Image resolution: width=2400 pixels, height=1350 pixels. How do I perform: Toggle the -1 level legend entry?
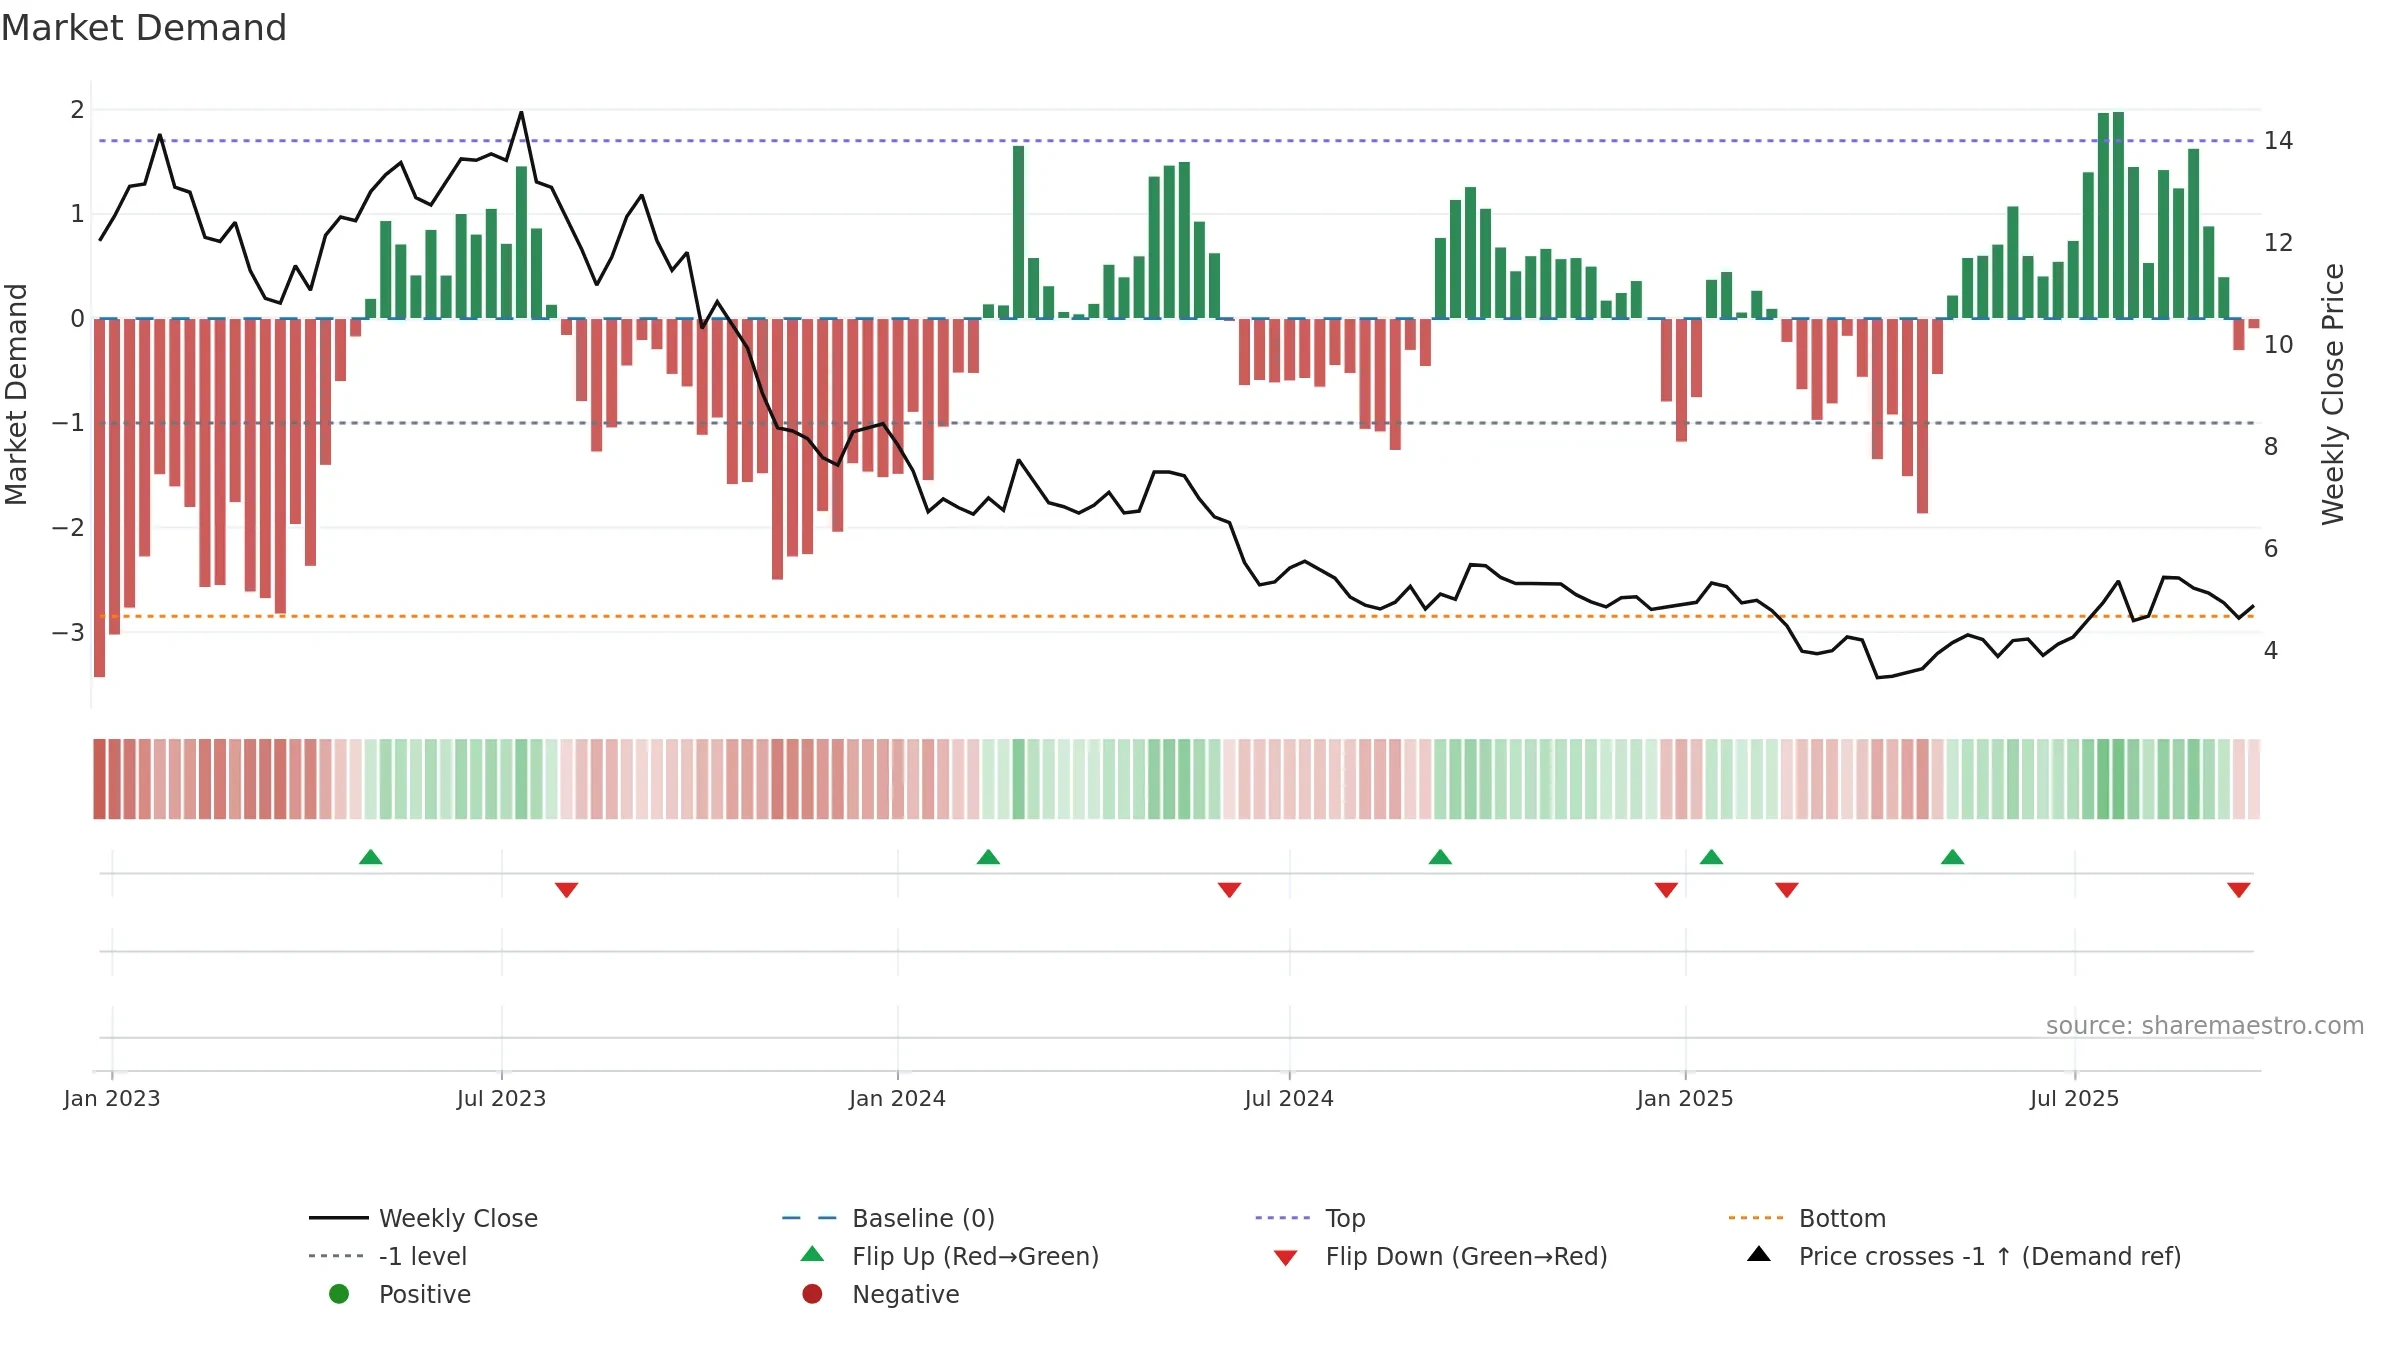coord(388,1256)
